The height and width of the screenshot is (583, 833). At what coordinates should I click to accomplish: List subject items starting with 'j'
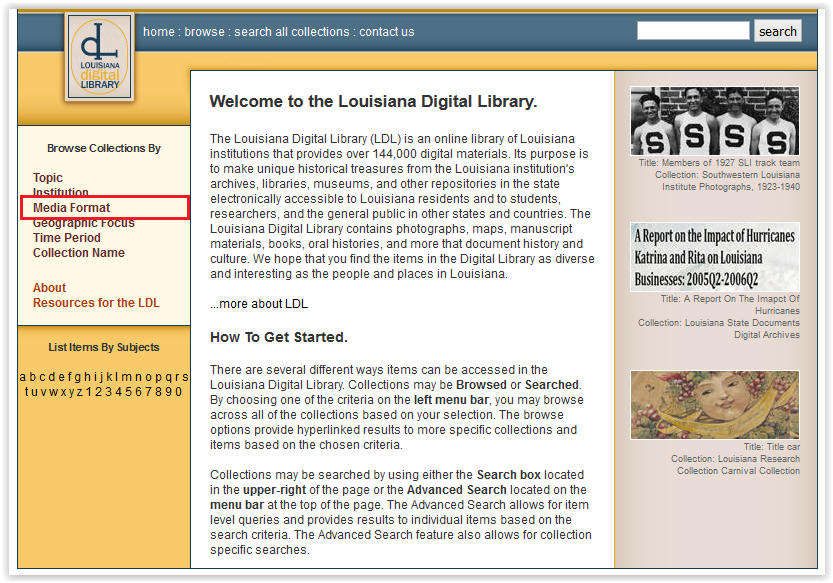(x=101, y=377)
